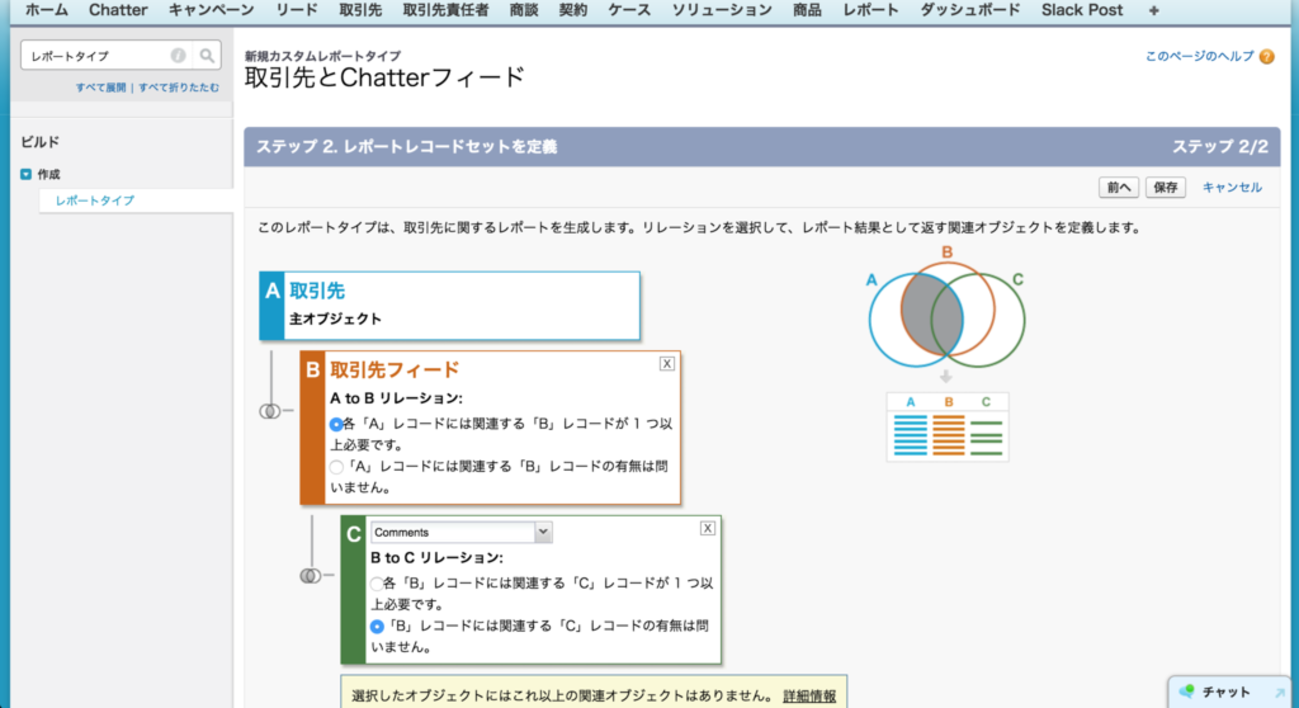This screenshot has height=708, width=1299.
Task: Open the ホーム tab
Action: [47, 10]
